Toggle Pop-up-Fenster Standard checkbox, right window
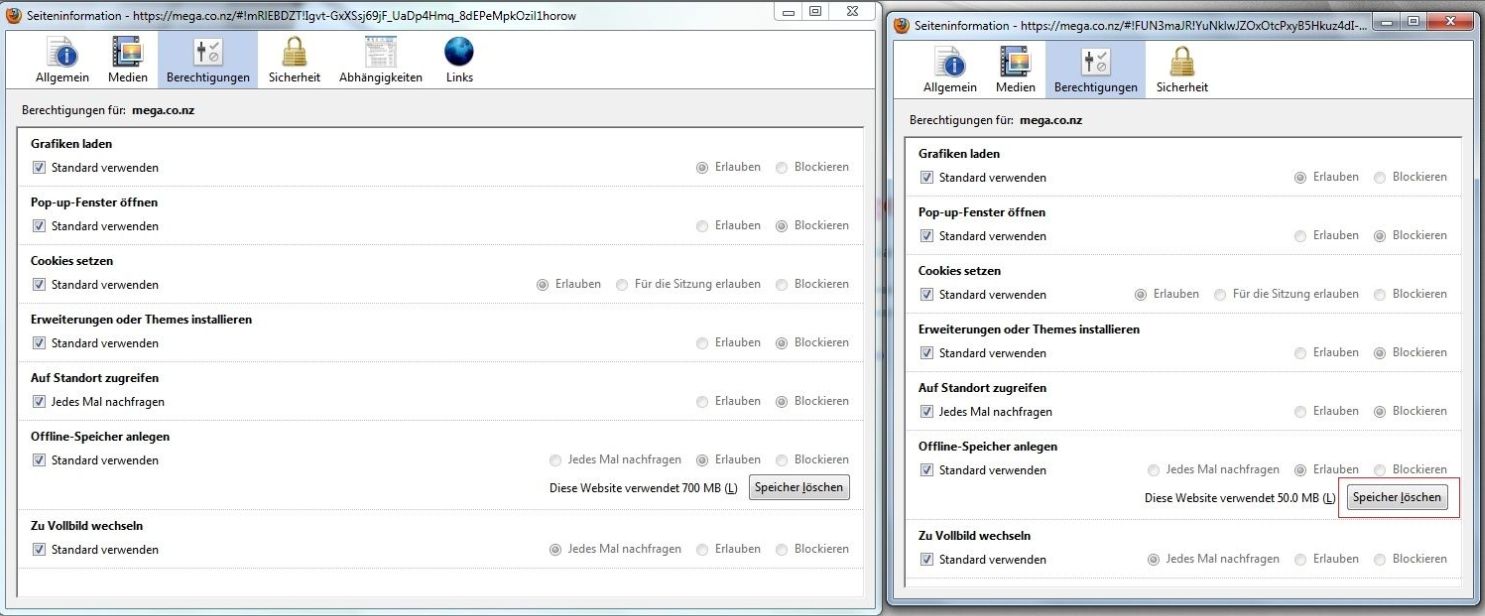 pyautogui.click(x=928, y=236)
